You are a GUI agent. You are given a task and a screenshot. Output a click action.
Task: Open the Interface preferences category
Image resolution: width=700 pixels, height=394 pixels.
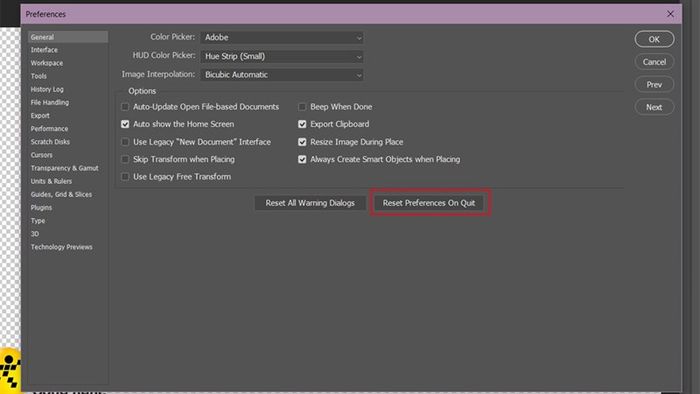pos(44,50)
